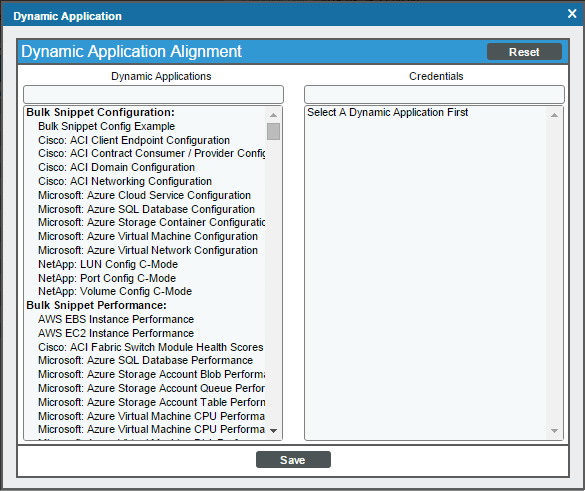Focus the Dynamic Applications search field
Viewport: 585px width, 491px height.
click(153, 94)
